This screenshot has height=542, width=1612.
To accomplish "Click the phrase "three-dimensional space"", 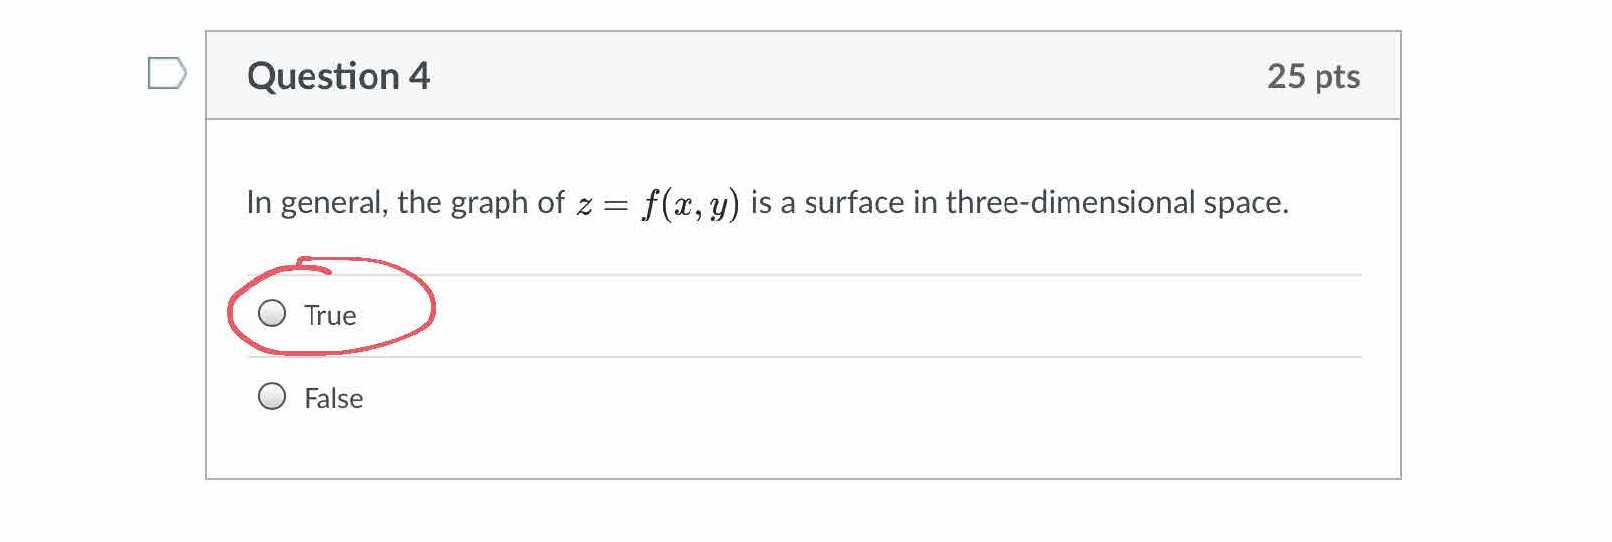I will click(x=1115, y=203).
